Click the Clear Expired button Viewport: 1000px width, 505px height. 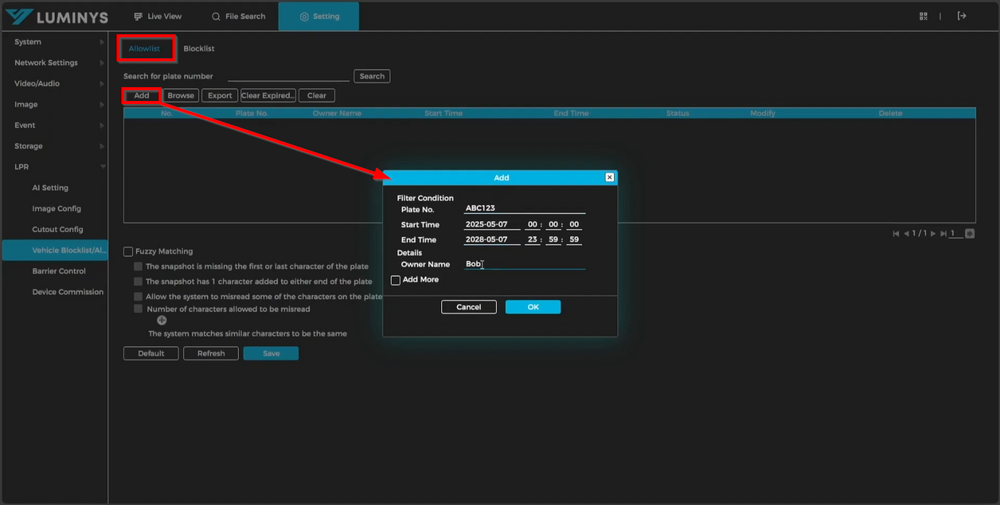(268, 96)
